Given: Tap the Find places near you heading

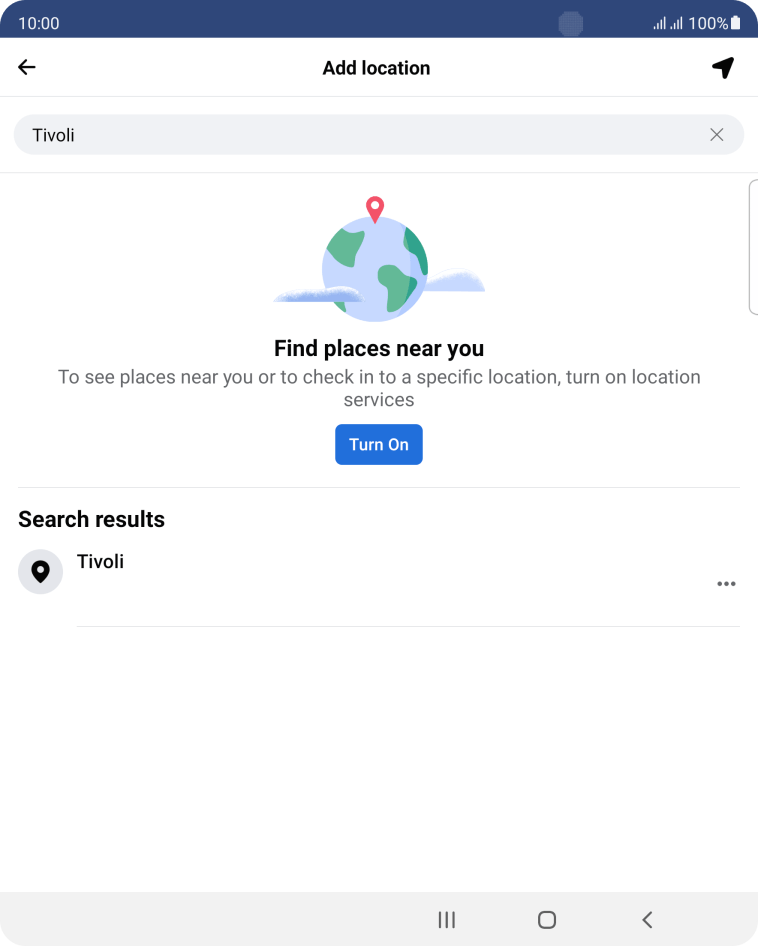Looking at the screenshot, I should pyautogui.click(x=378, y=348).
